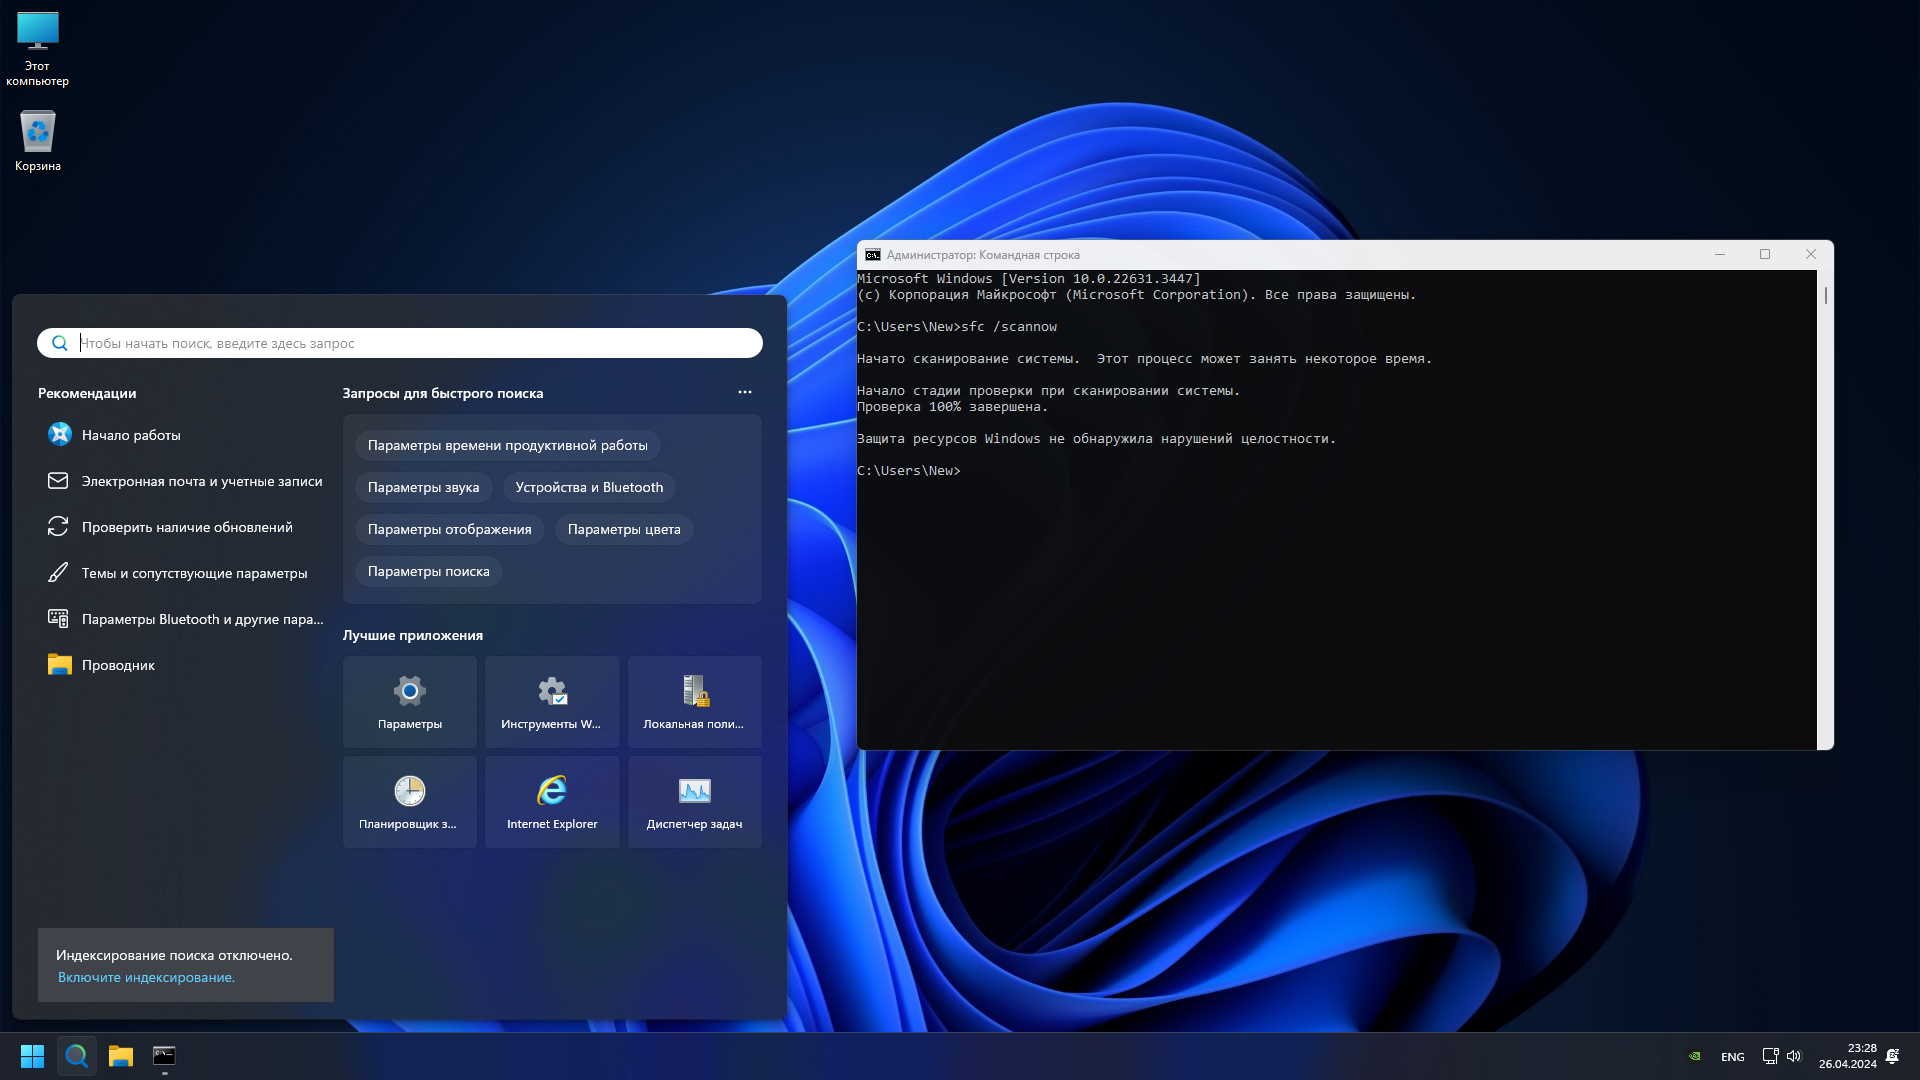Open File Explorer from taskbar
The height and width of the screenshot is (1080, 1920).
(x=121, y=1056)
